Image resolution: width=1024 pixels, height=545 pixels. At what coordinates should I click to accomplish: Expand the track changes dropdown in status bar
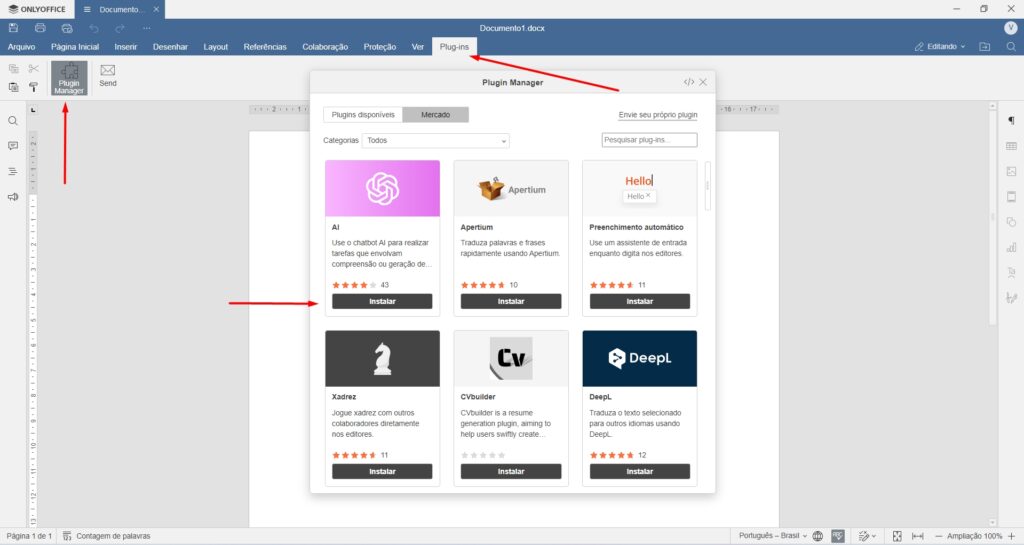pyautogui.click(x=868, y=536)
